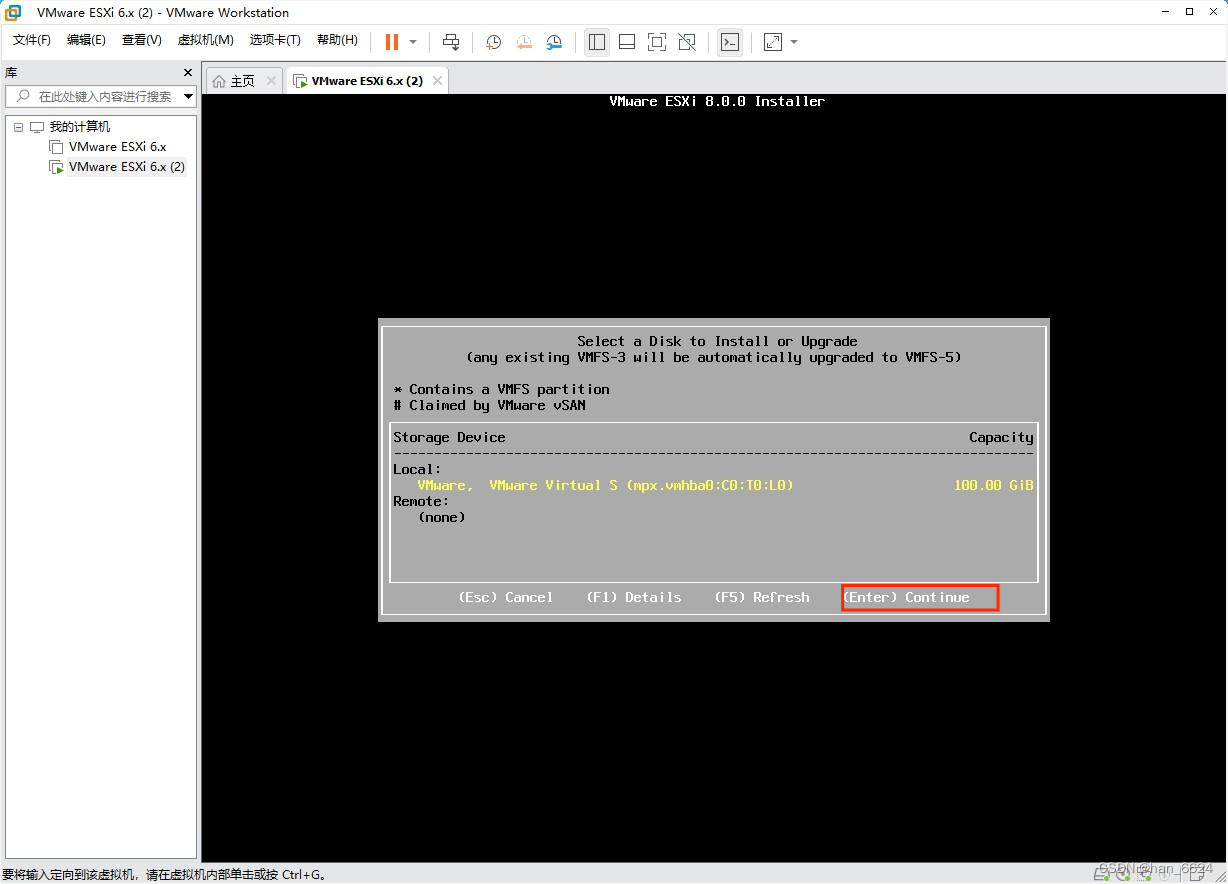Take a snapshot of this virtual machine

(x=493, y=42)
